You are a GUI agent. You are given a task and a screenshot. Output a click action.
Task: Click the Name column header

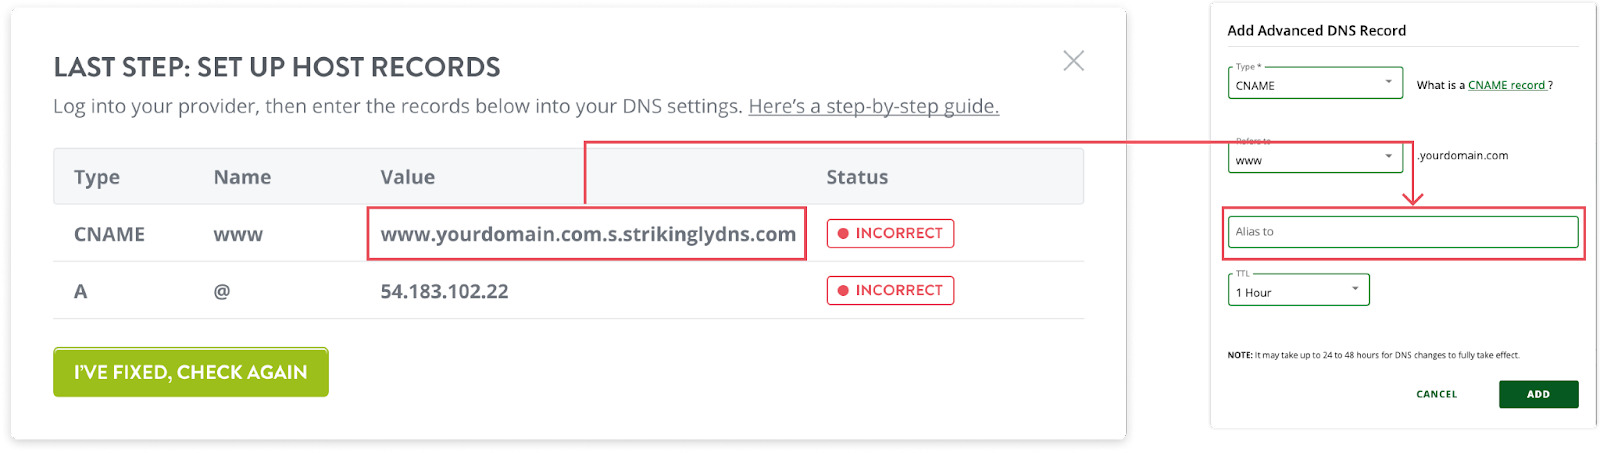point(242,177)
